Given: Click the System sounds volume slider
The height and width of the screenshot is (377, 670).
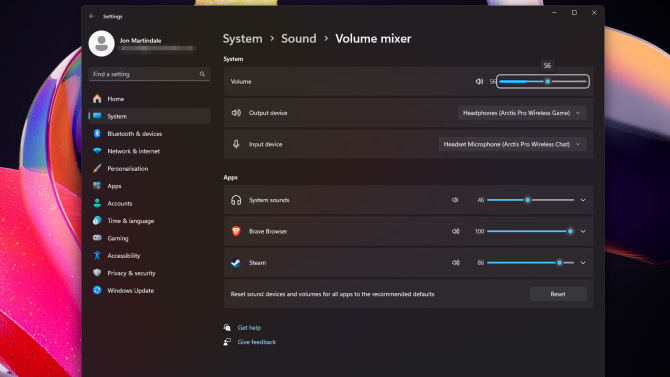Looking at the screenshot, I should 530,200.
